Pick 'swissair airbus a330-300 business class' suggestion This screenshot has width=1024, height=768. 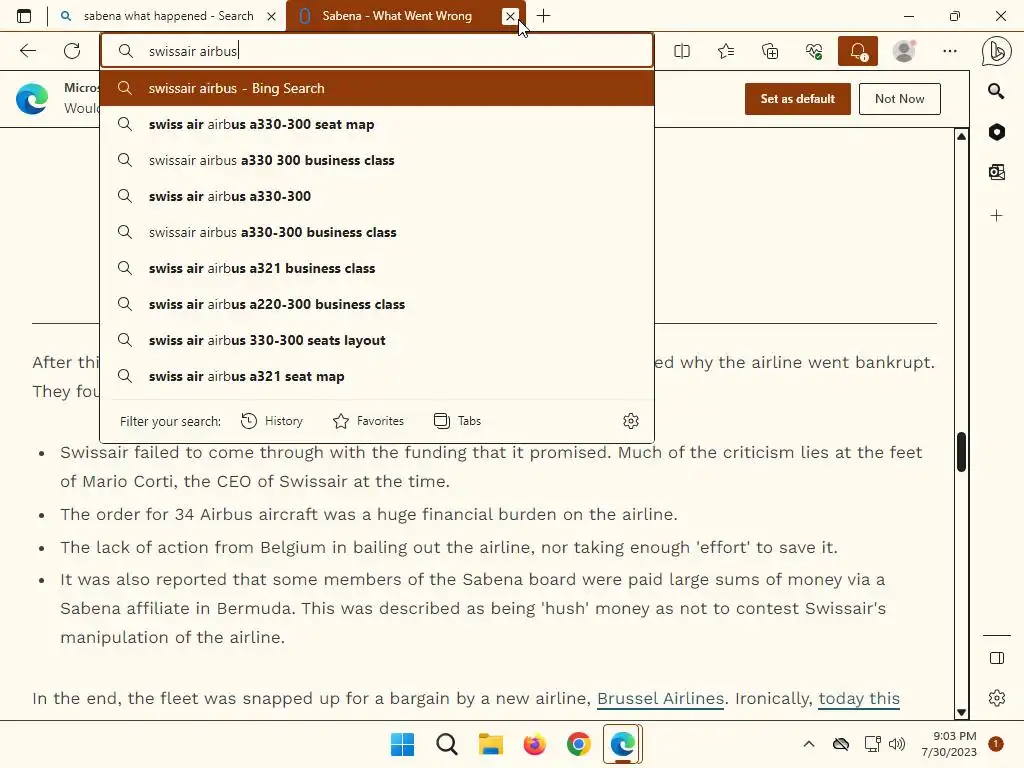coord(377,232)
